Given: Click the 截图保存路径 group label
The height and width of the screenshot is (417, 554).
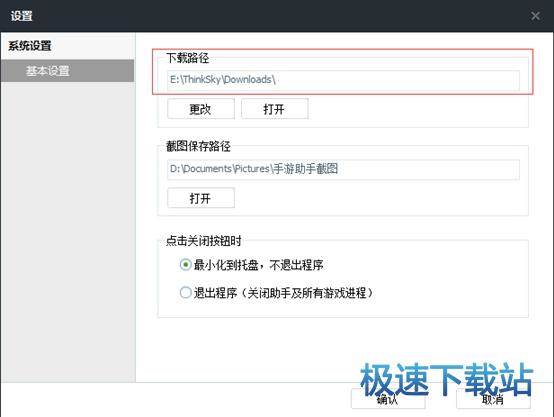Looking at the screenshot, I should (198, 146).
